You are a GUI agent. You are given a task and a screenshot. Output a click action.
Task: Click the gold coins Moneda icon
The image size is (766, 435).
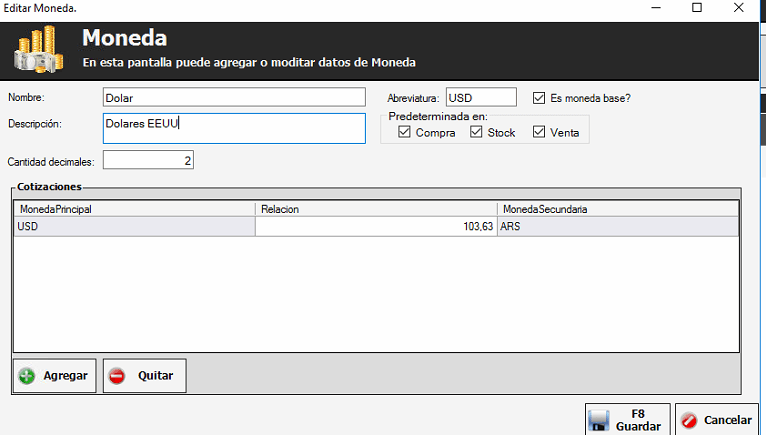[x=39, y=48]
